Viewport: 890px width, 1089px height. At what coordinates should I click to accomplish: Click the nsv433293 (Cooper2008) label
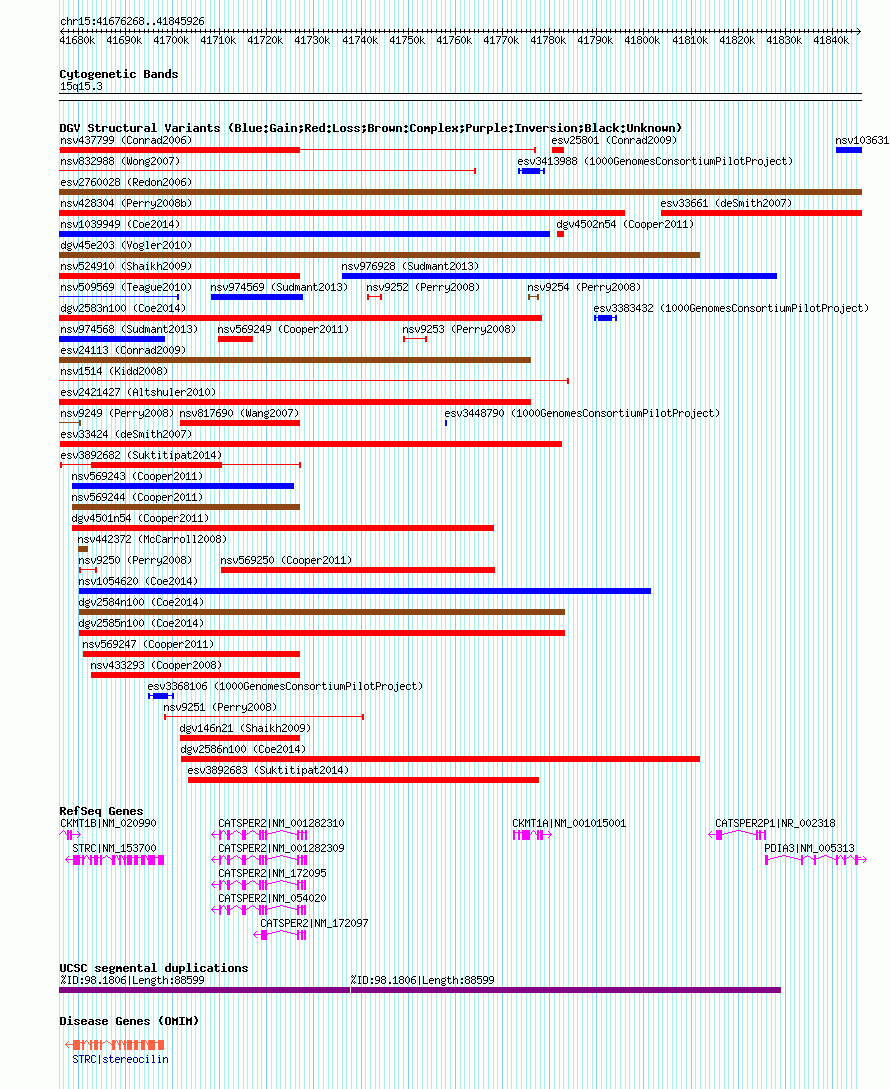[156, 665]
